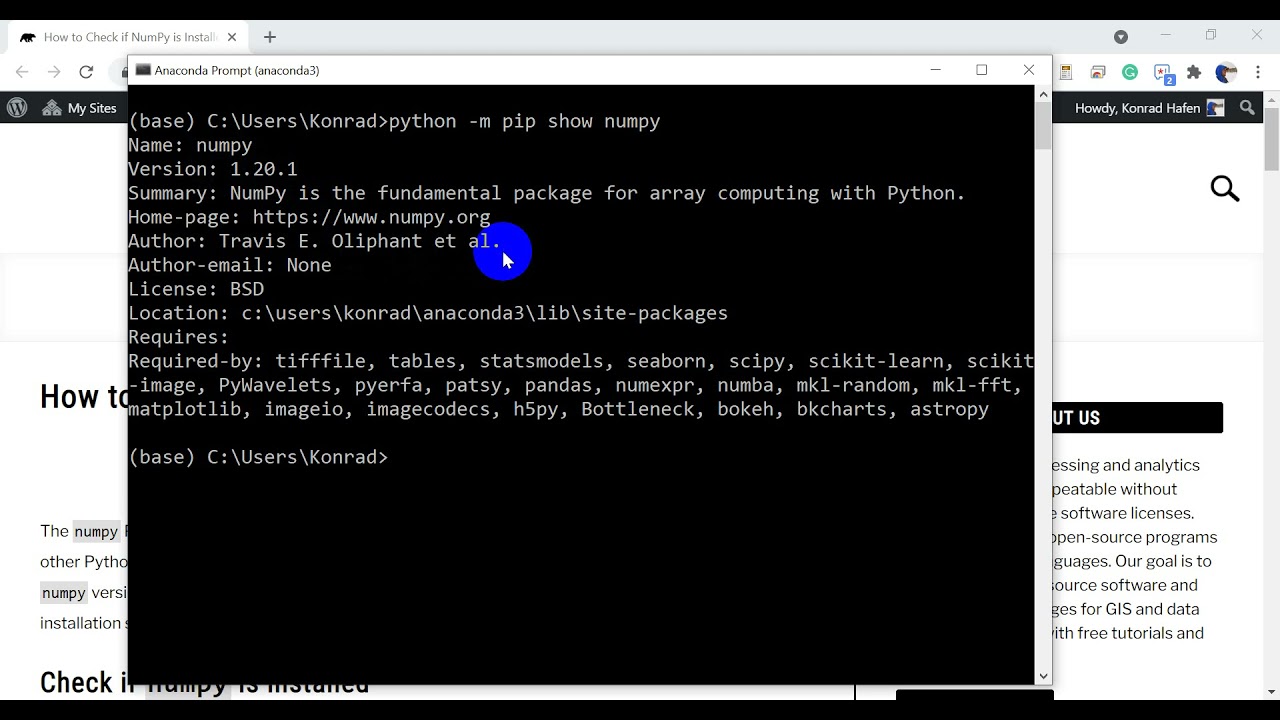Open the WordPress logo menu

click(17, 108)
